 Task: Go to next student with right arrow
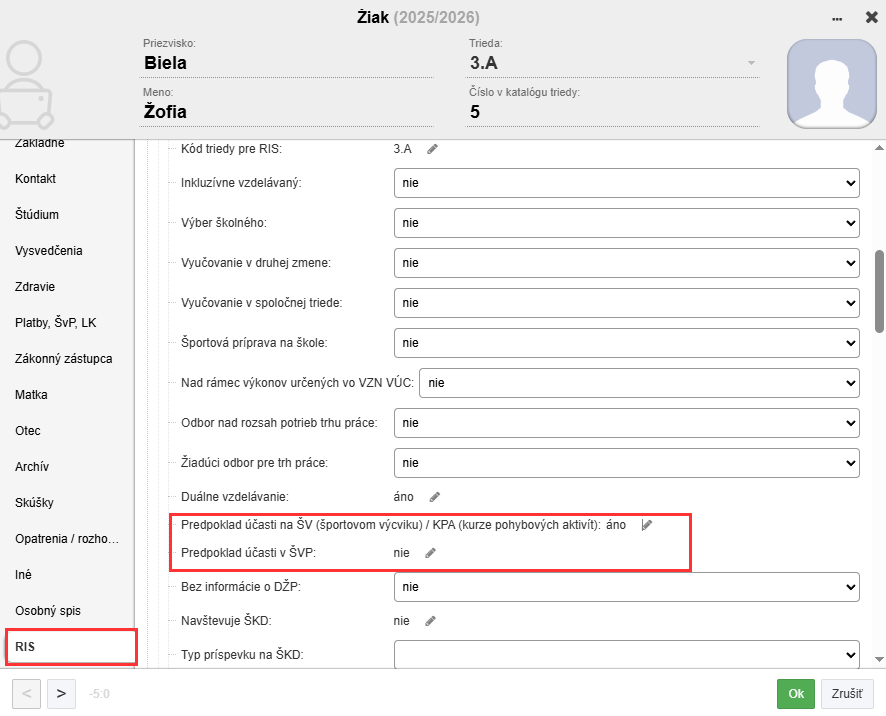click(61, 692)
